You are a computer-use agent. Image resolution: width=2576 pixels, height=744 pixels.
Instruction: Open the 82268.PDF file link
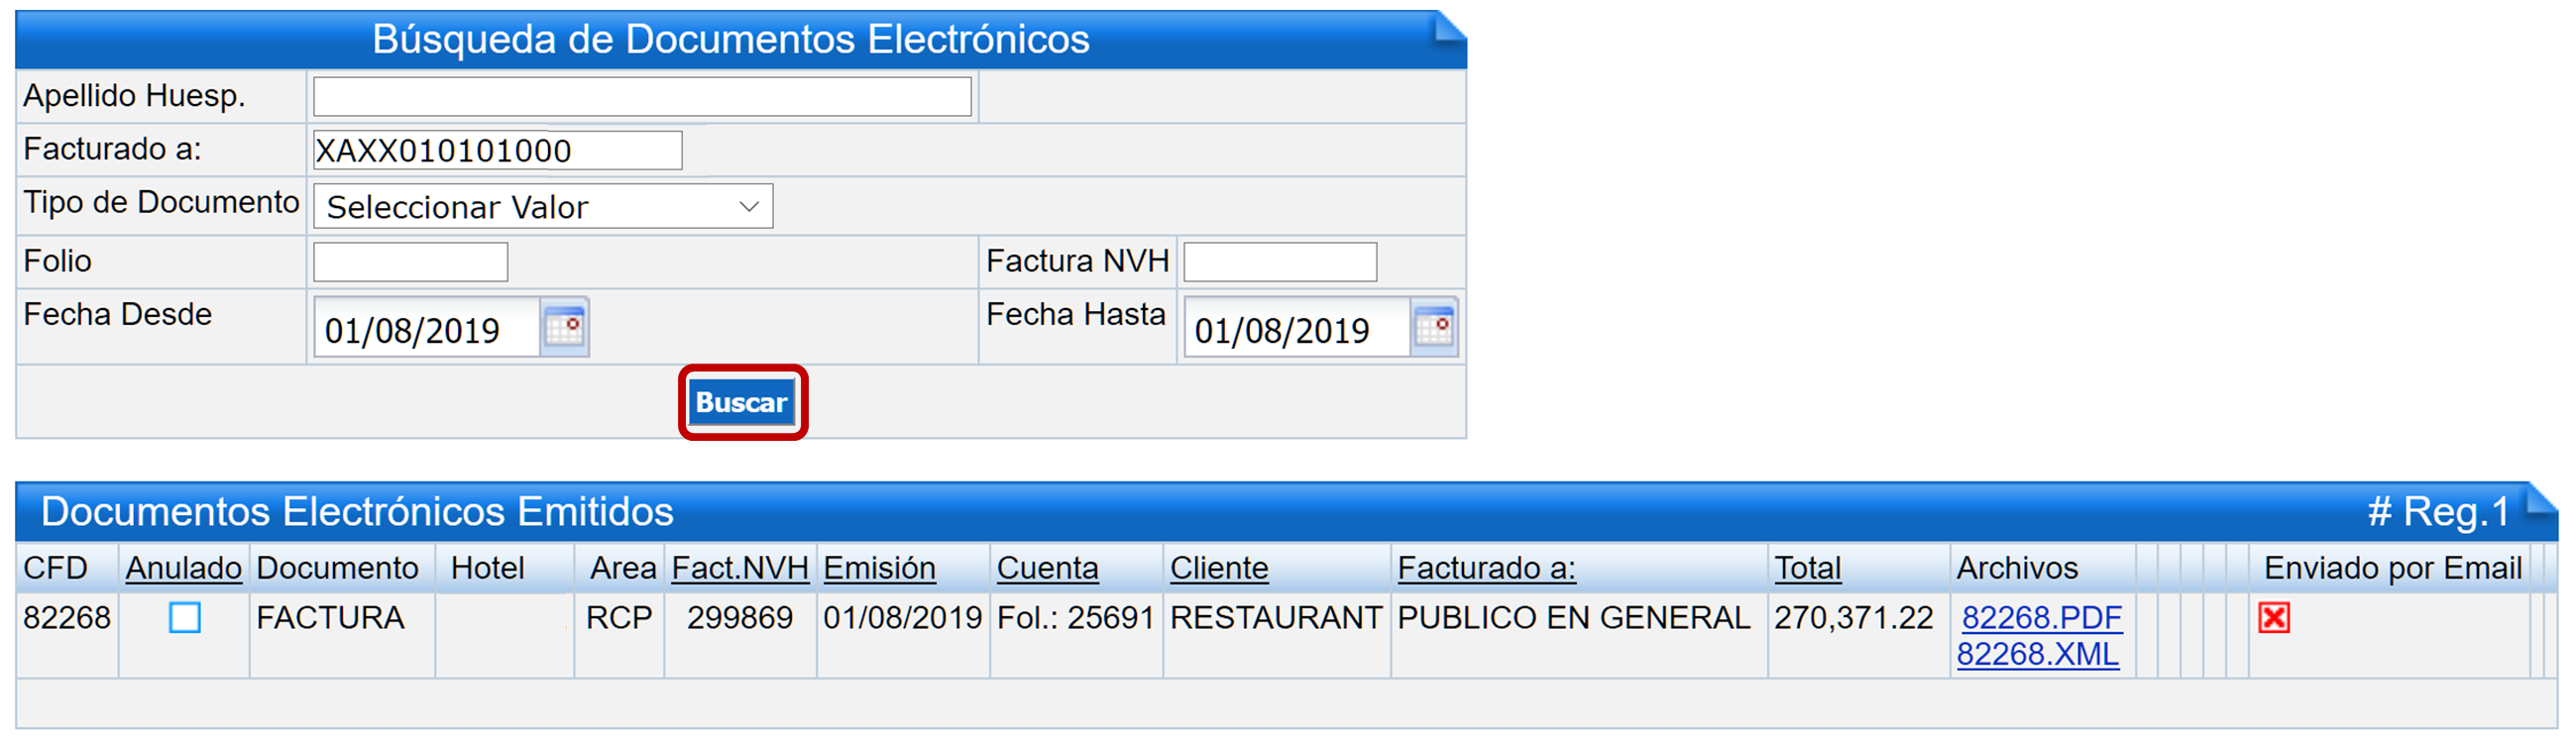(x=2041, y=618)
